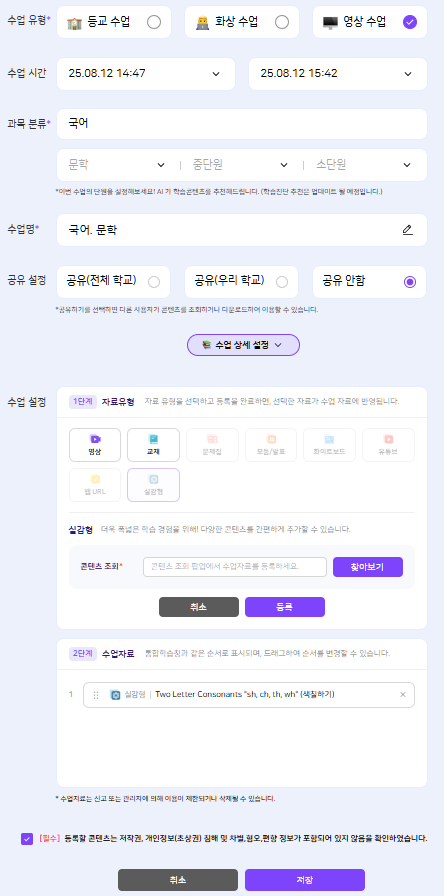Select 공유(우리 학교) sharing option
The height and width of the screenshot is (896, 444).
[282, 282]
